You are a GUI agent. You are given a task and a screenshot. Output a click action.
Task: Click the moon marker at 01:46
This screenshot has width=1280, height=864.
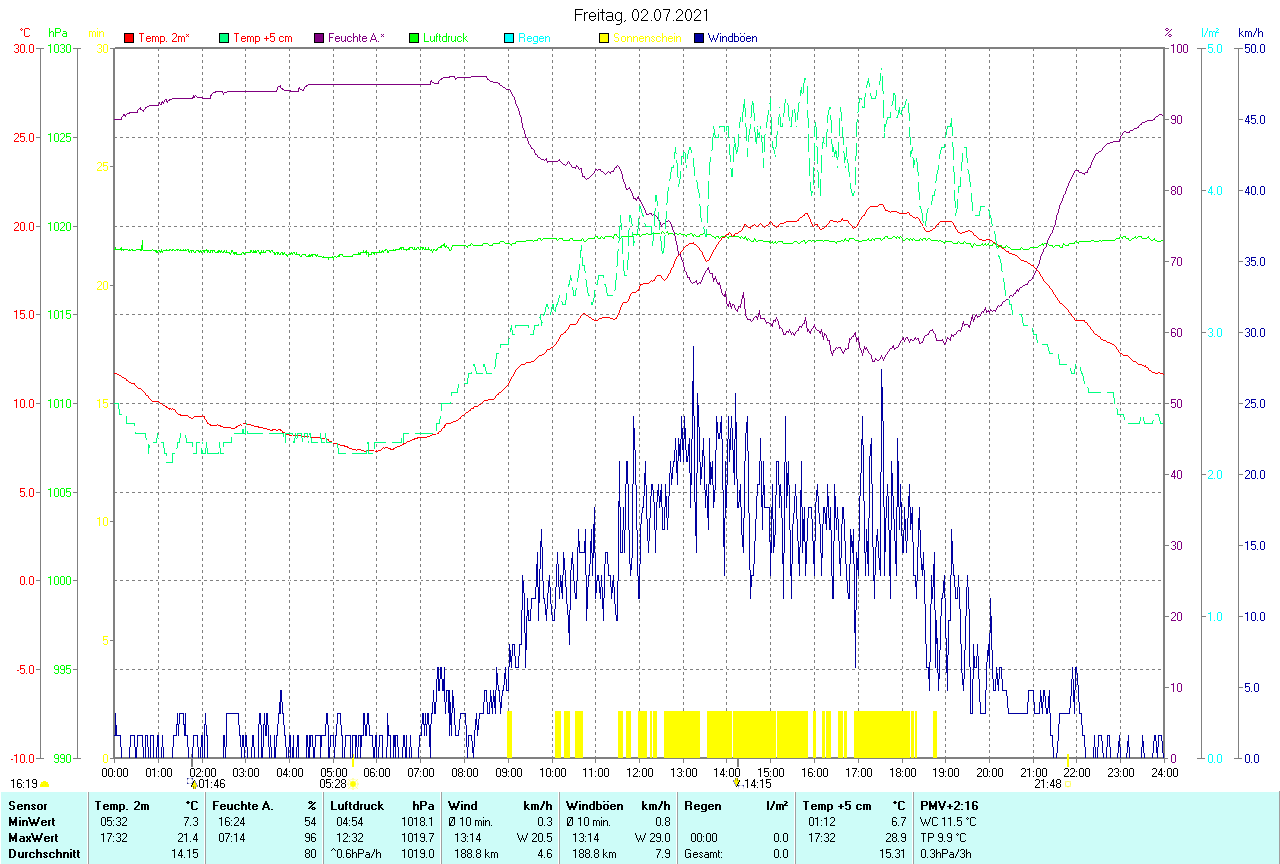193,783
